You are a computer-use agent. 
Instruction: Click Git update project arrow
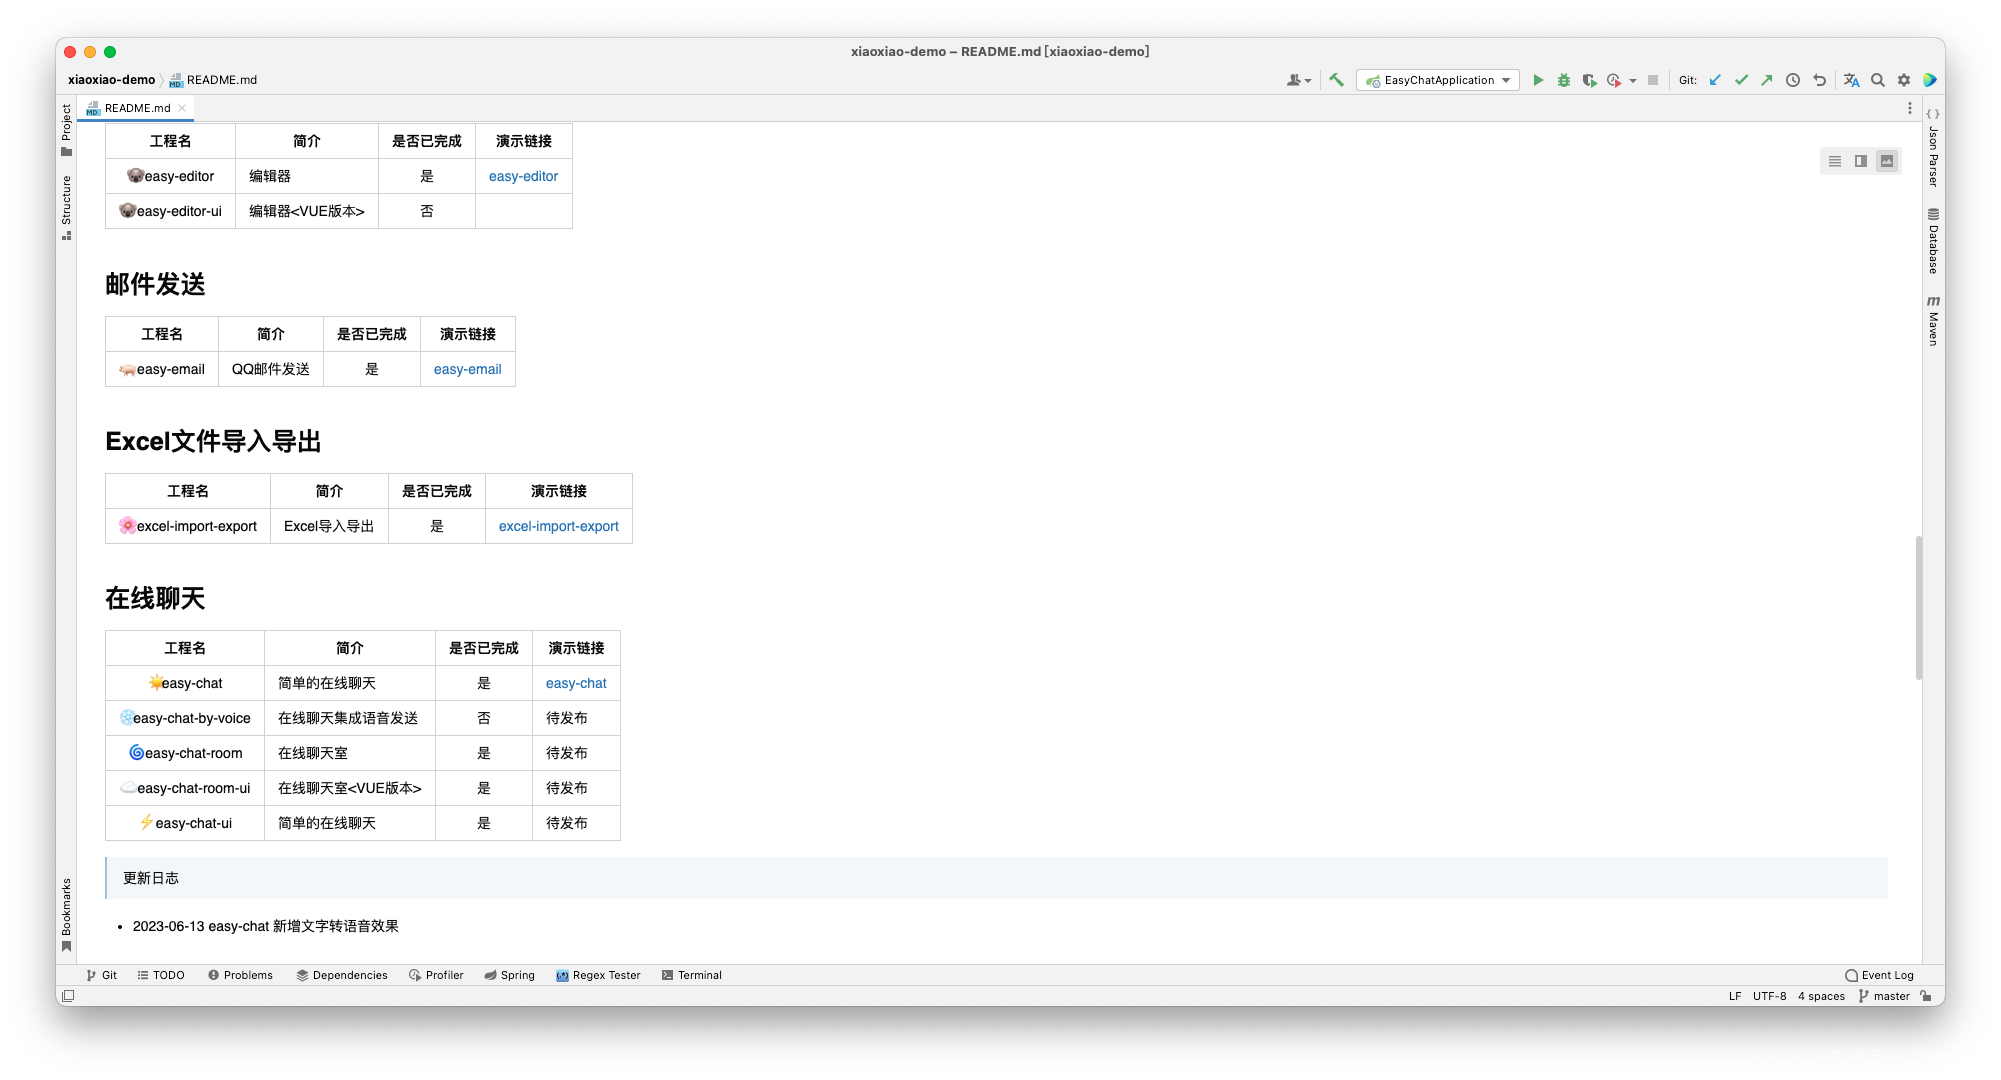[1715, 80]
